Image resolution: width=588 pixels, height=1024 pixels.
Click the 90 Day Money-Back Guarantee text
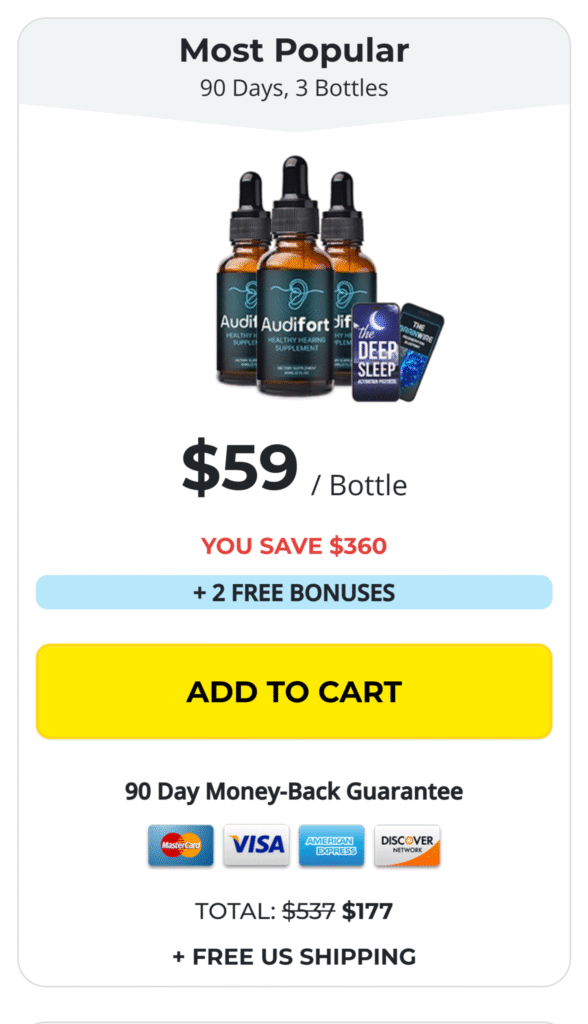294,792
